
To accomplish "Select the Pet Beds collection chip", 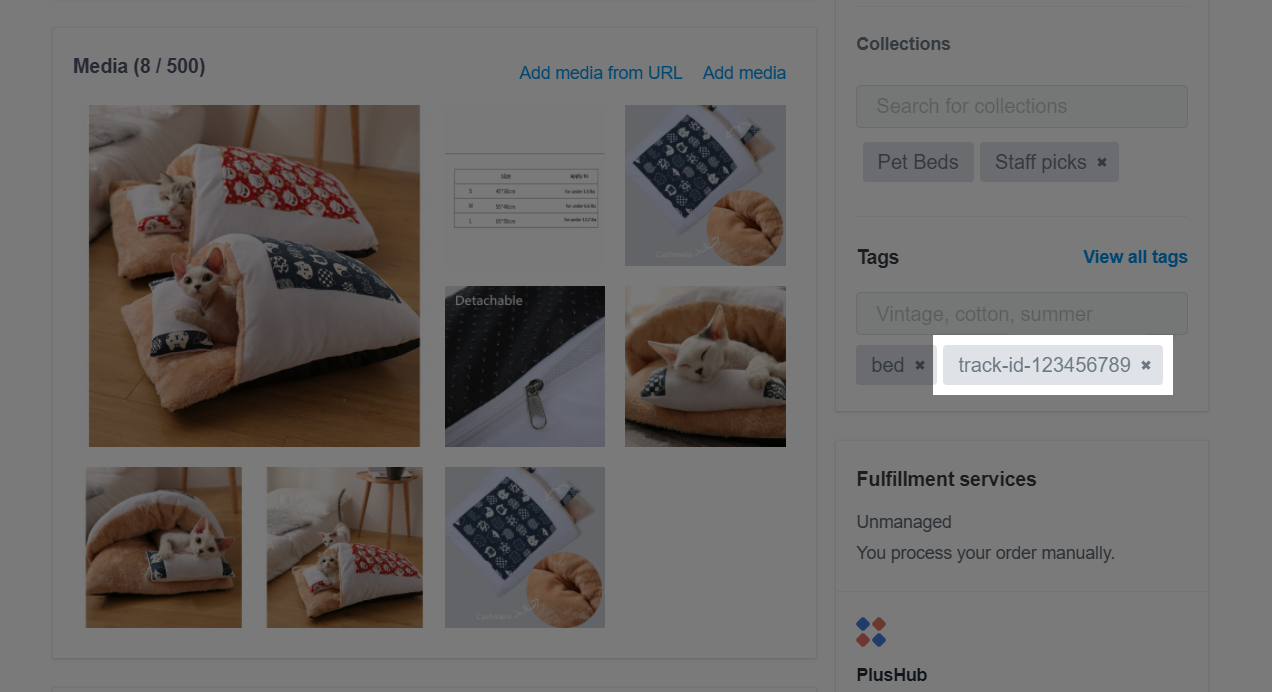I will pyautogui.click(x=918, y=162).
